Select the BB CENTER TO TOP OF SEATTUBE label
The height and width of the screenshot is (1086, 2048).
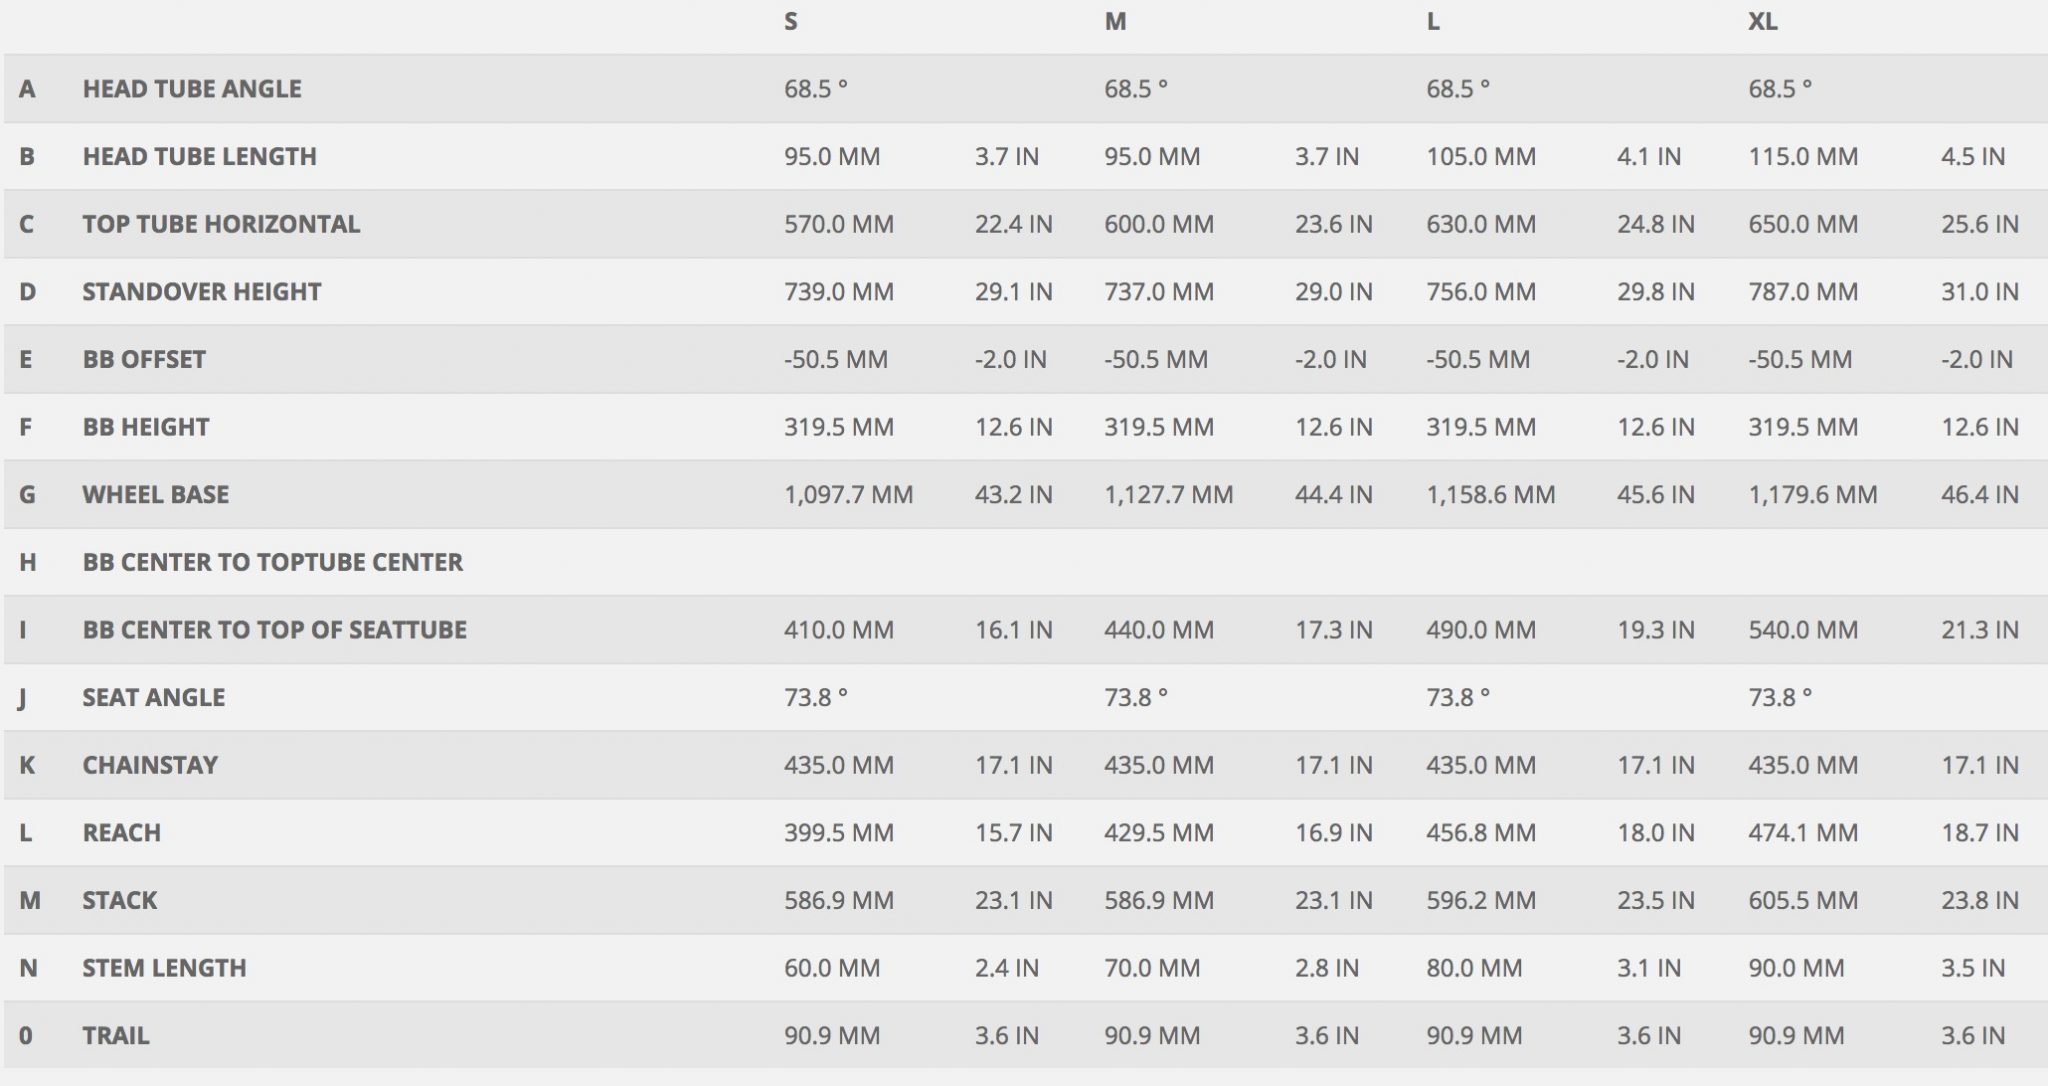click(x=274, y=630)
